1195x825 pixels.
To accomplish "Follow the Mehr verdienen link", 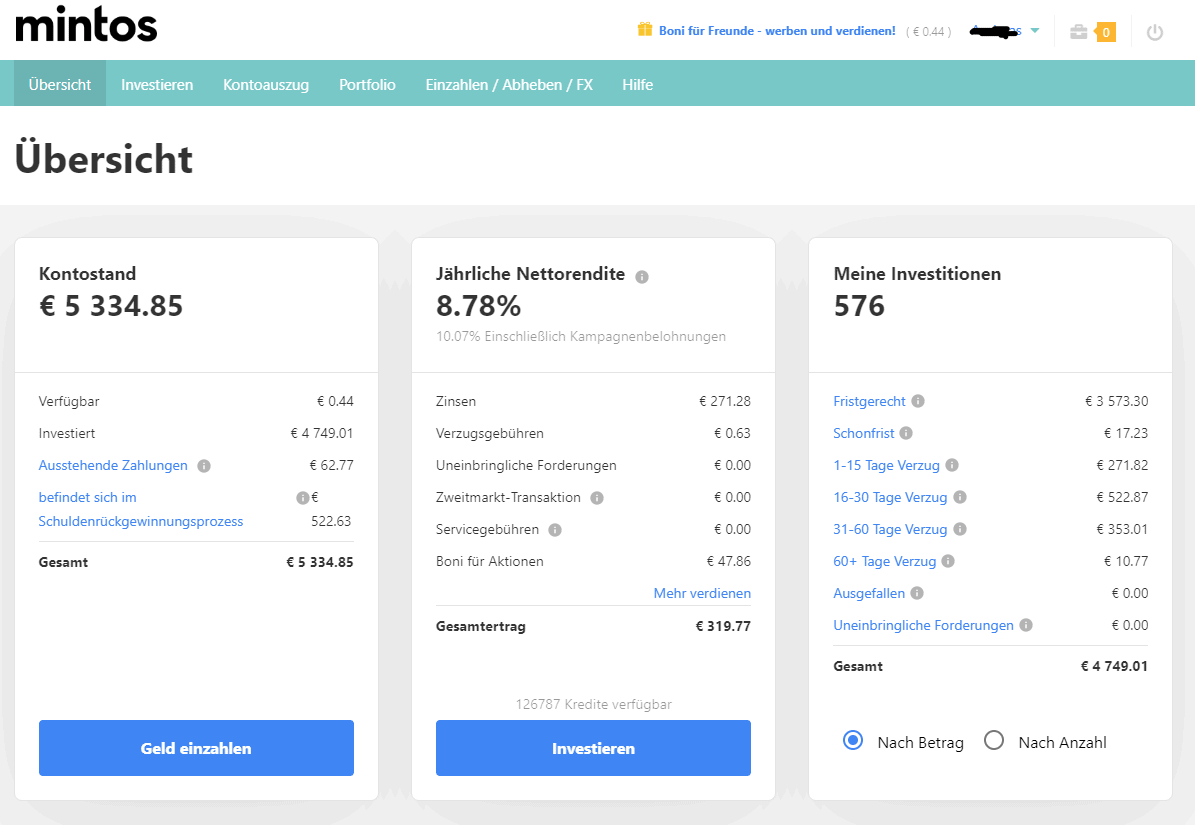I will pos(702,594).
